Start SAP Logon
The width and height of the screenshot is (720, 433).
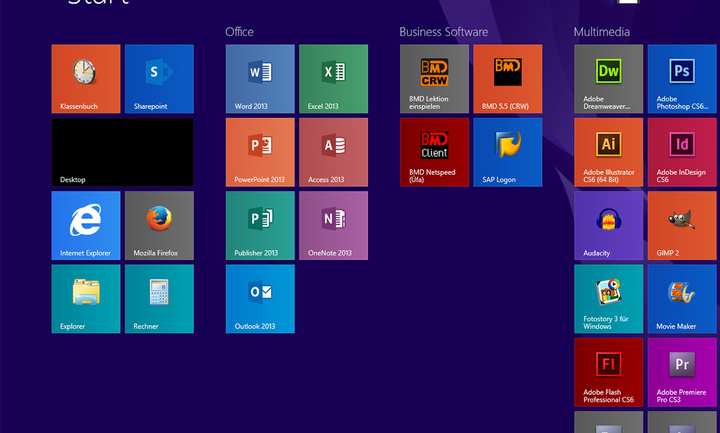pos(508,152)
